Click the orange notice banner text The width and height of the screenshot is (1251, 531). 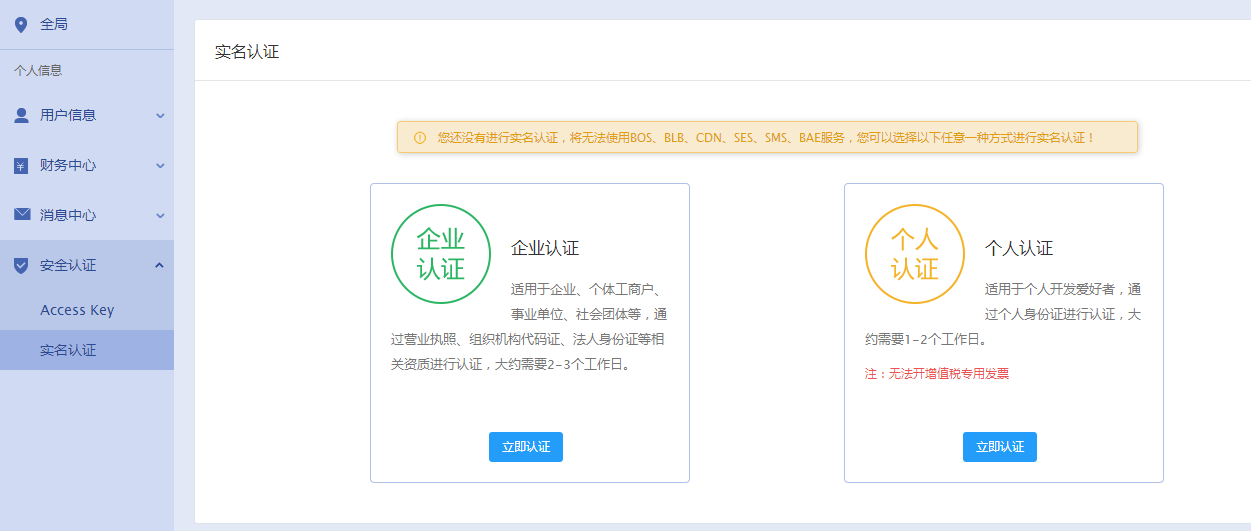(766, 138)
